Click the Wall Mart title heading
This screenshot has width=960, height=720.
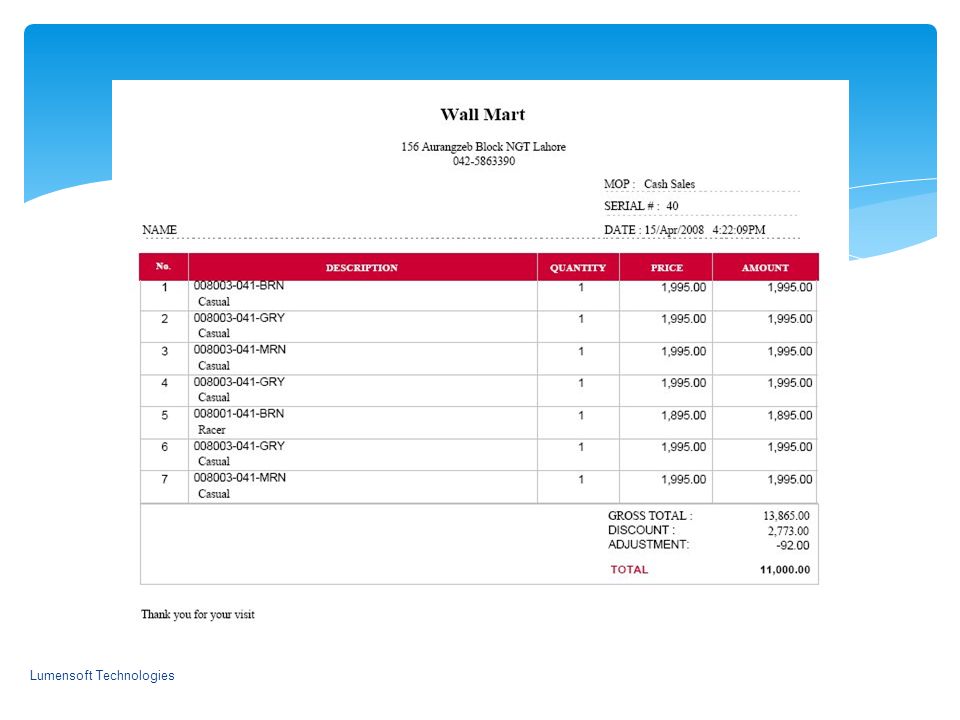(x=482, y=114)
